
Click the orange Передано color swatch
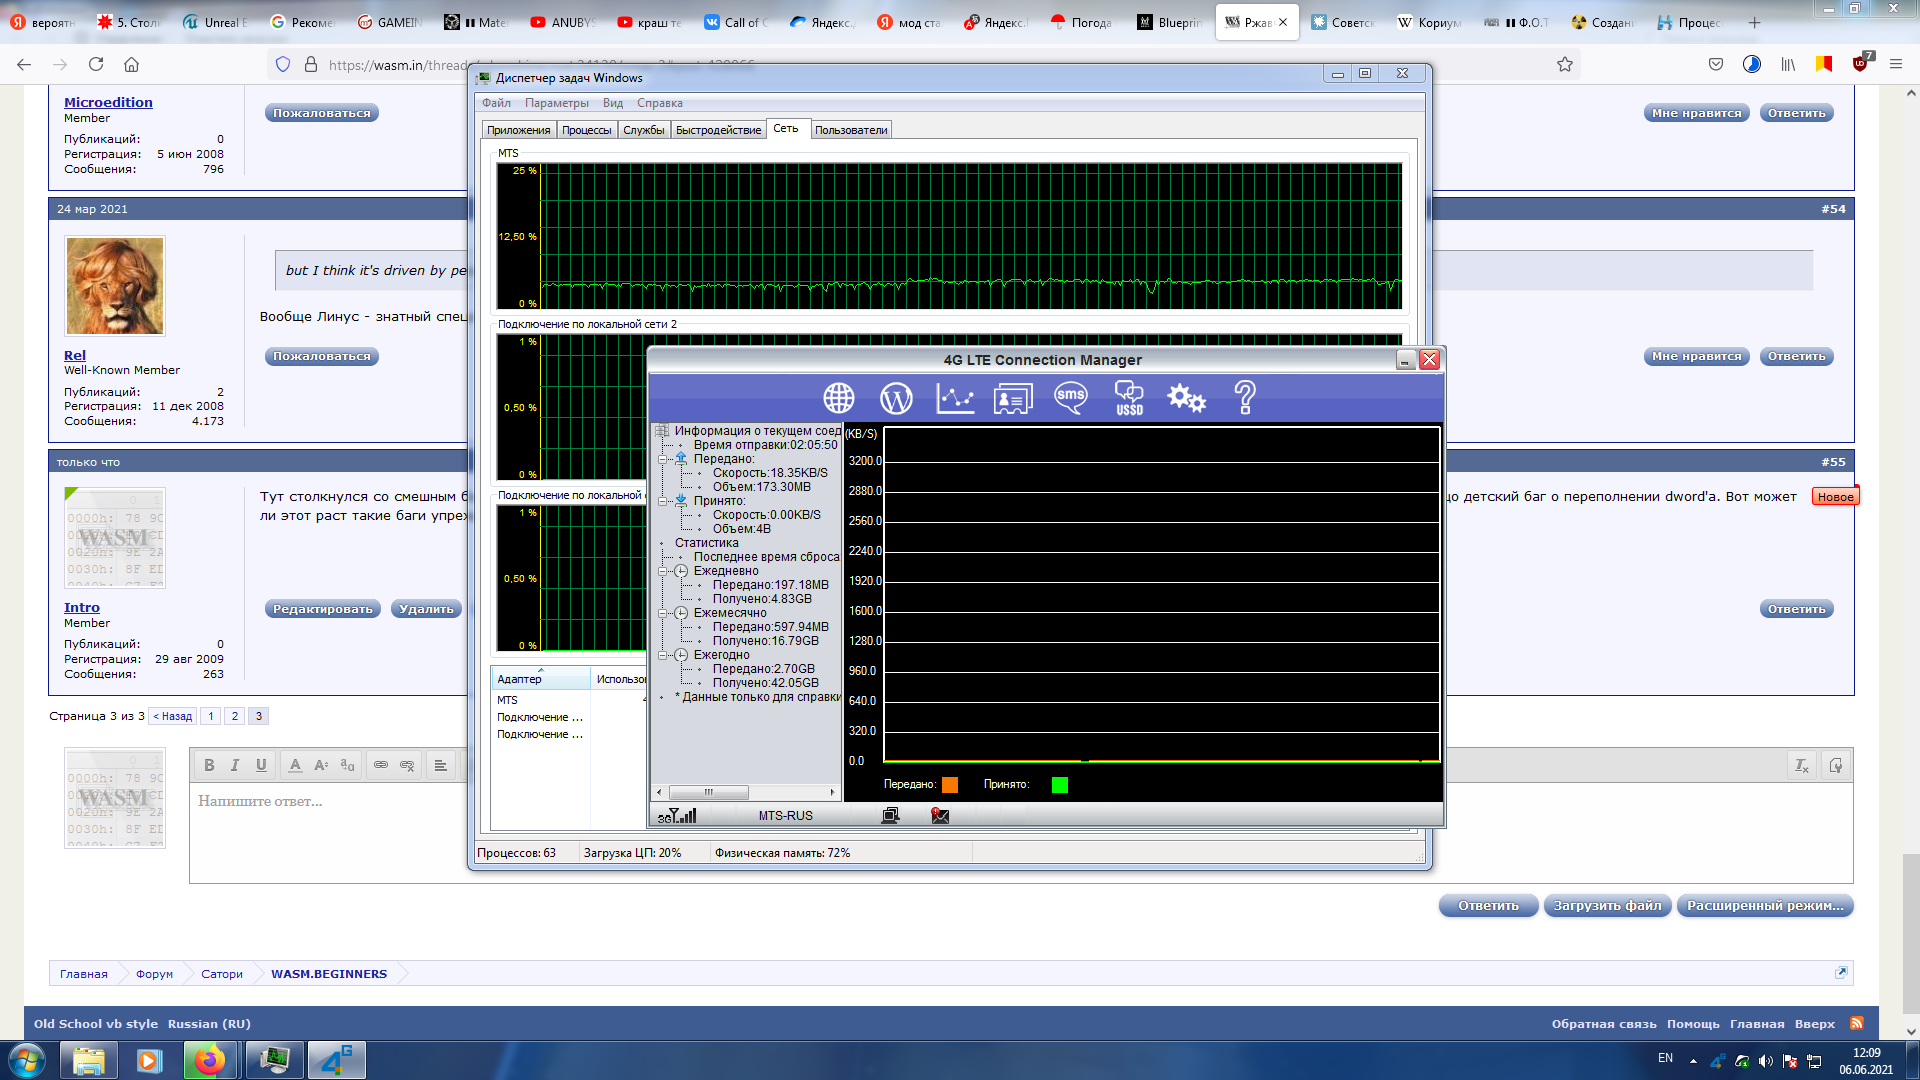tap(950, 785)
